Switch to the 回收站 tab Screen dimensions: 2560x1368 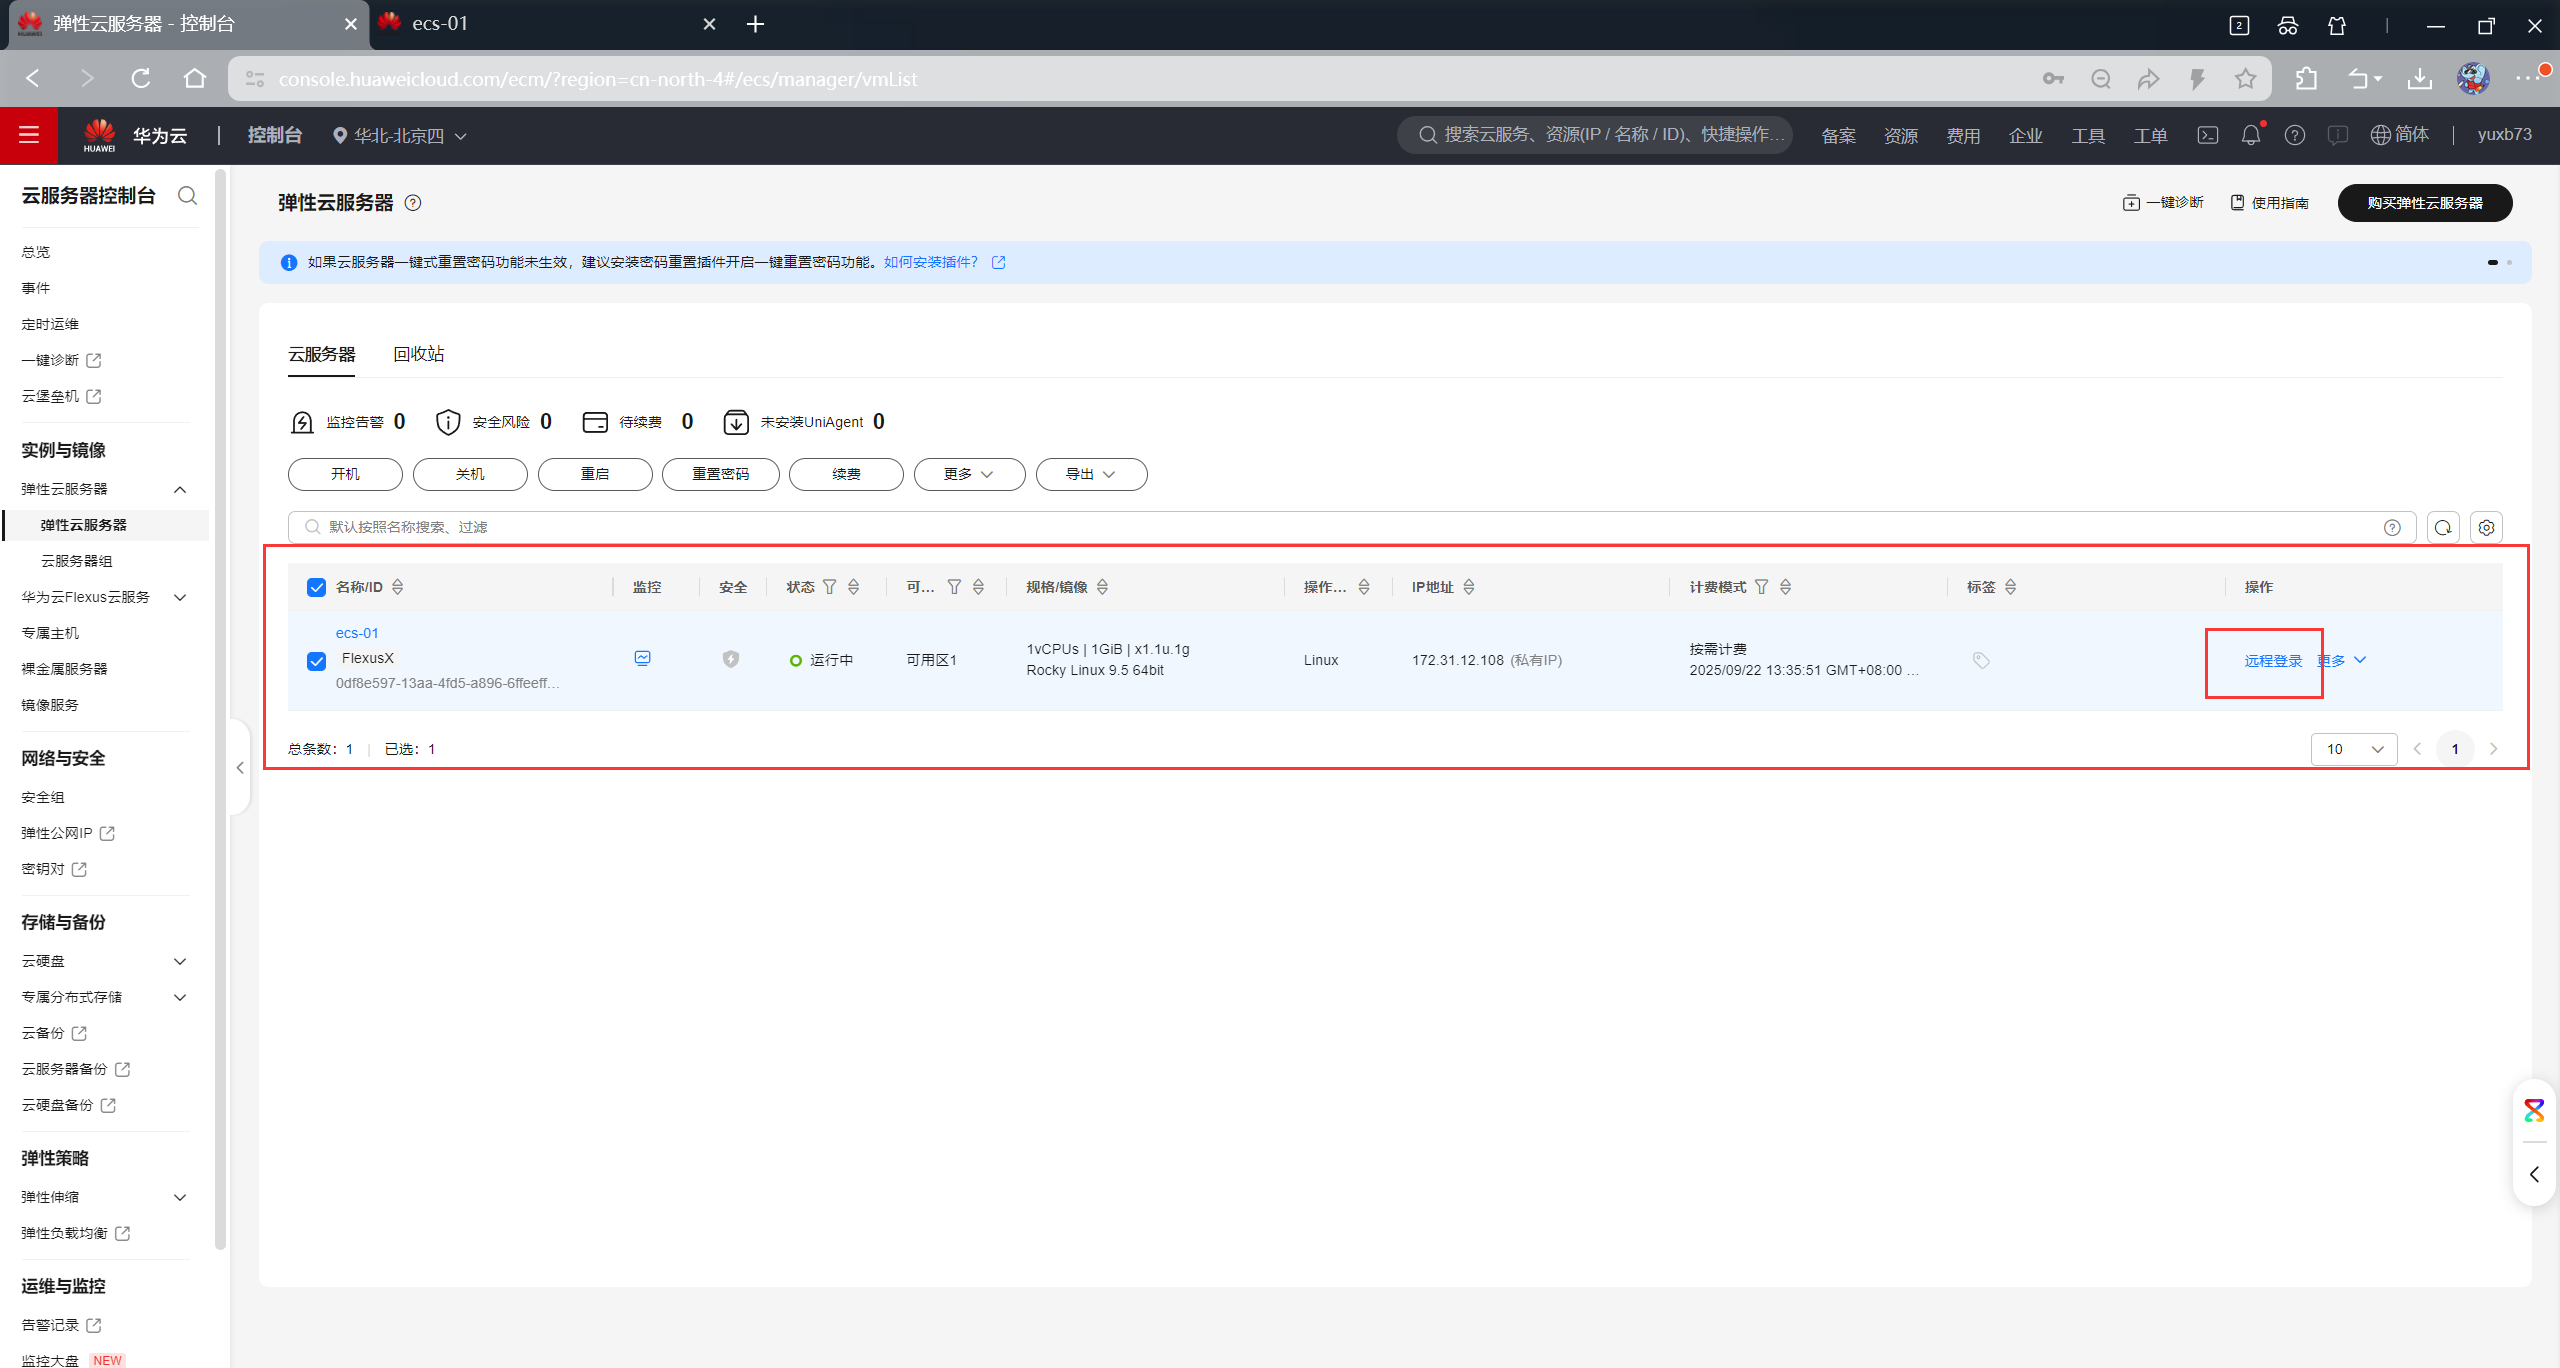418,354
